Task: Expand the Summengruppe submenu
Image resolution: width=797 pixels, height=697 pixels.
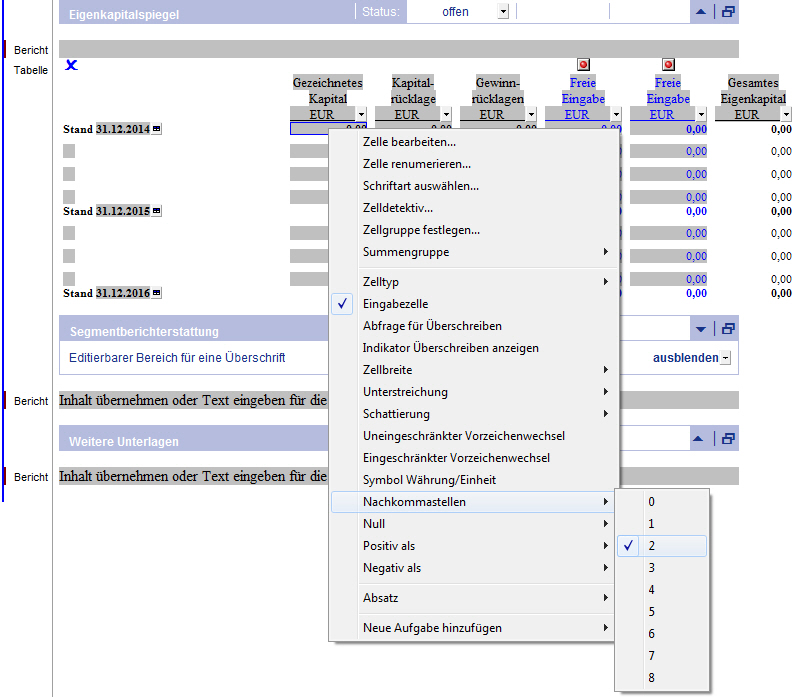Action: [471, 252]
